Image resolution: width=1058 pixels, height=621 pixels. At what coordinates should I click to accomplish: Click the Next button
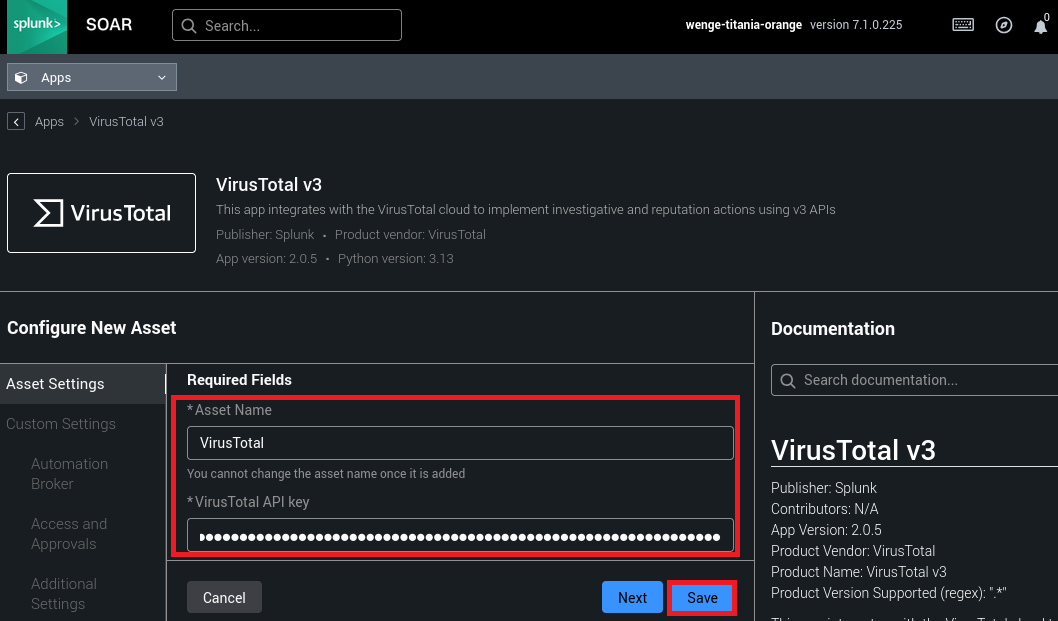pyautogui.click(x=632, y=597)
